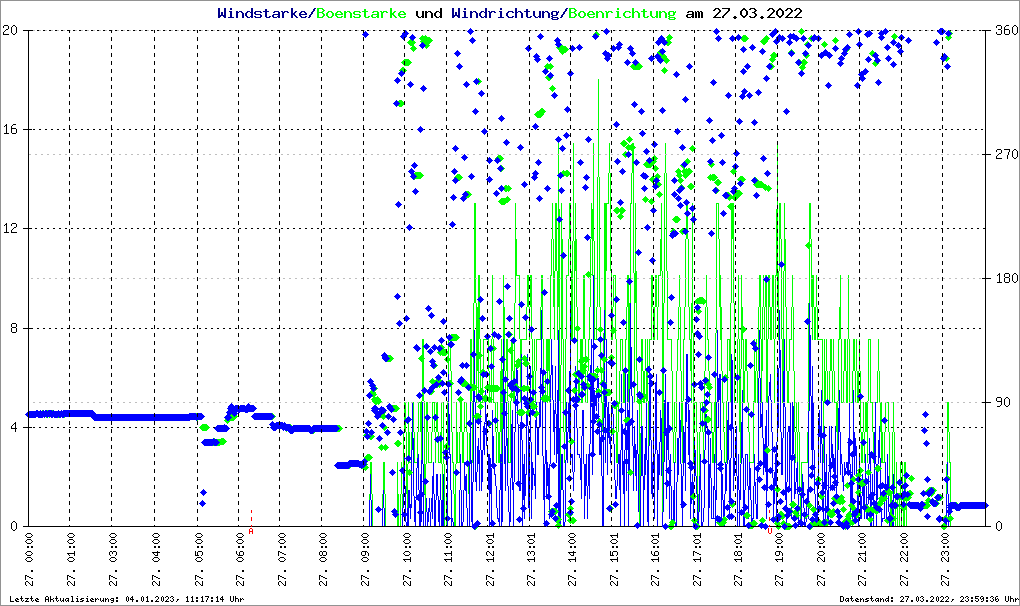Click the 360 label on the right axis
The width and height of the screenshot is (1020, 606).
(x=1004, y=30)
